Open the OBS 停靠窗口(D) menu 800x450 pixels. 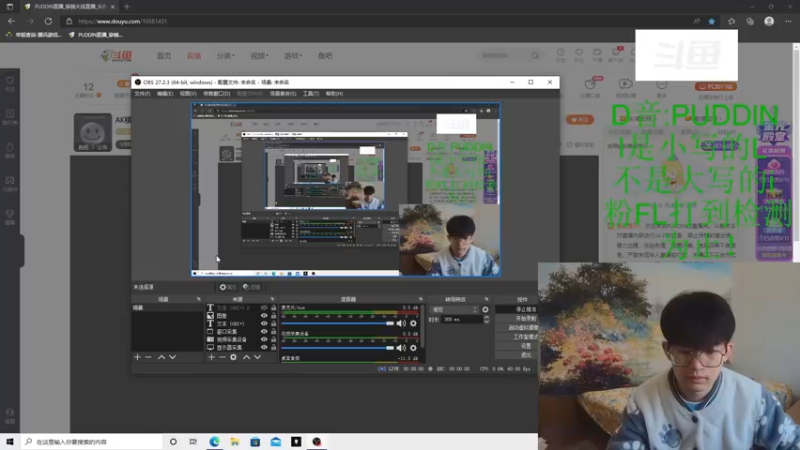(x=216, y=94)
